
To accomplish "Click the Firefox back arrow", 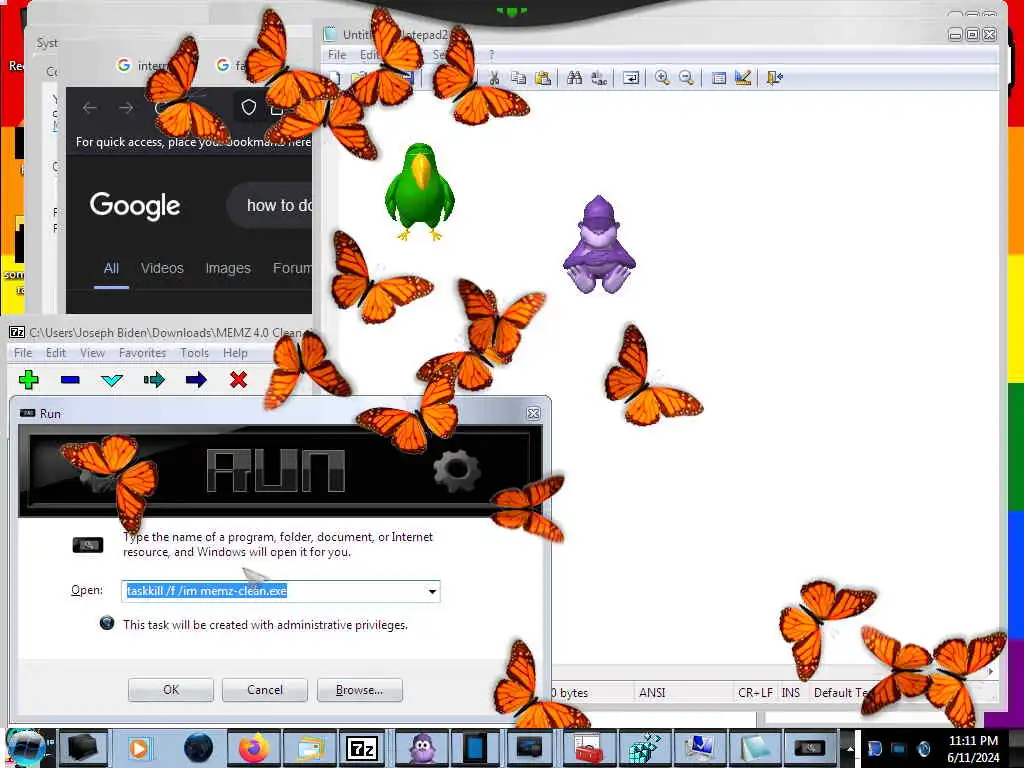I will [x=89, y=108].
